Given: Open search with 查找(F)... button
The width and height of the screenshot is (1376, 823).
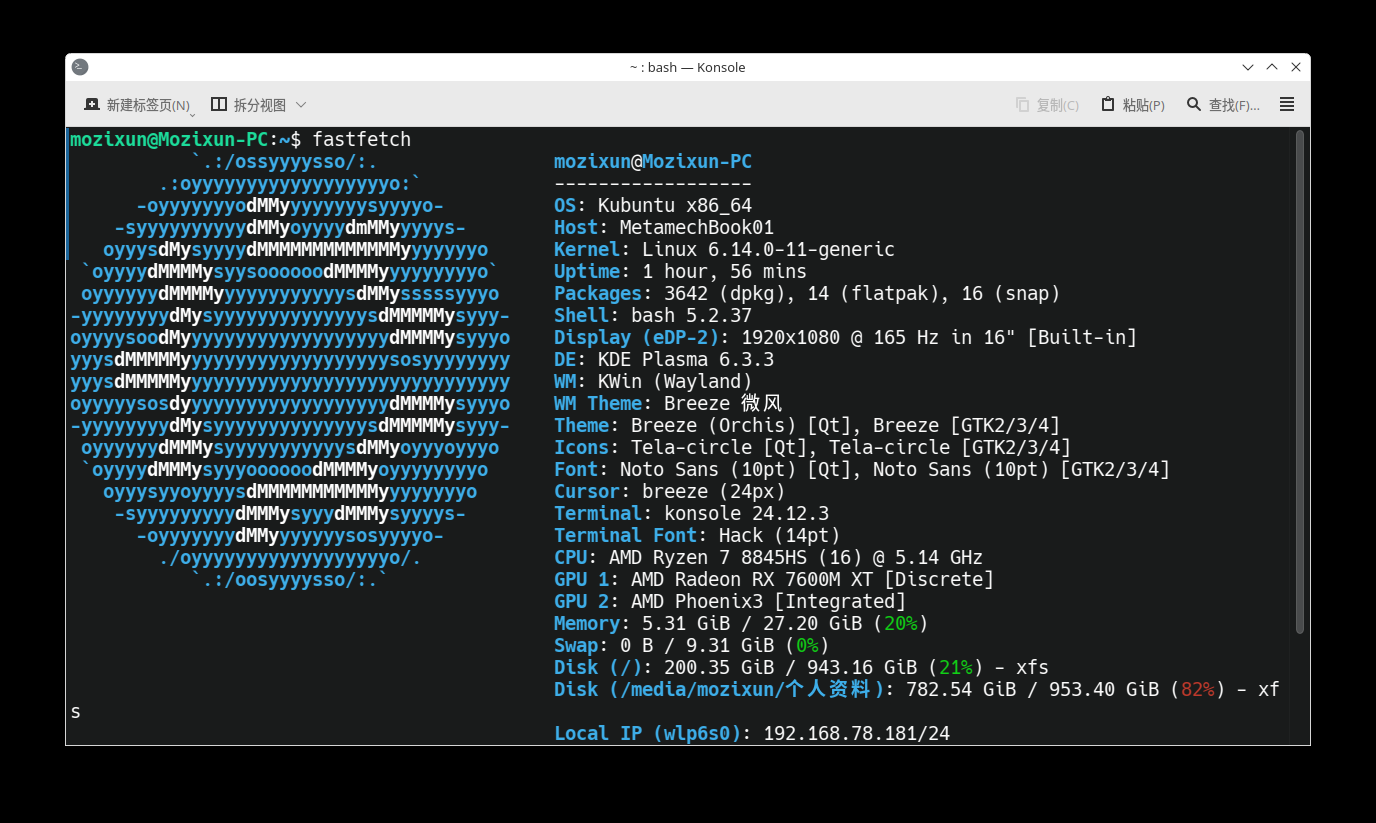Looking at the screenshot, I should tap(1223, 105).
